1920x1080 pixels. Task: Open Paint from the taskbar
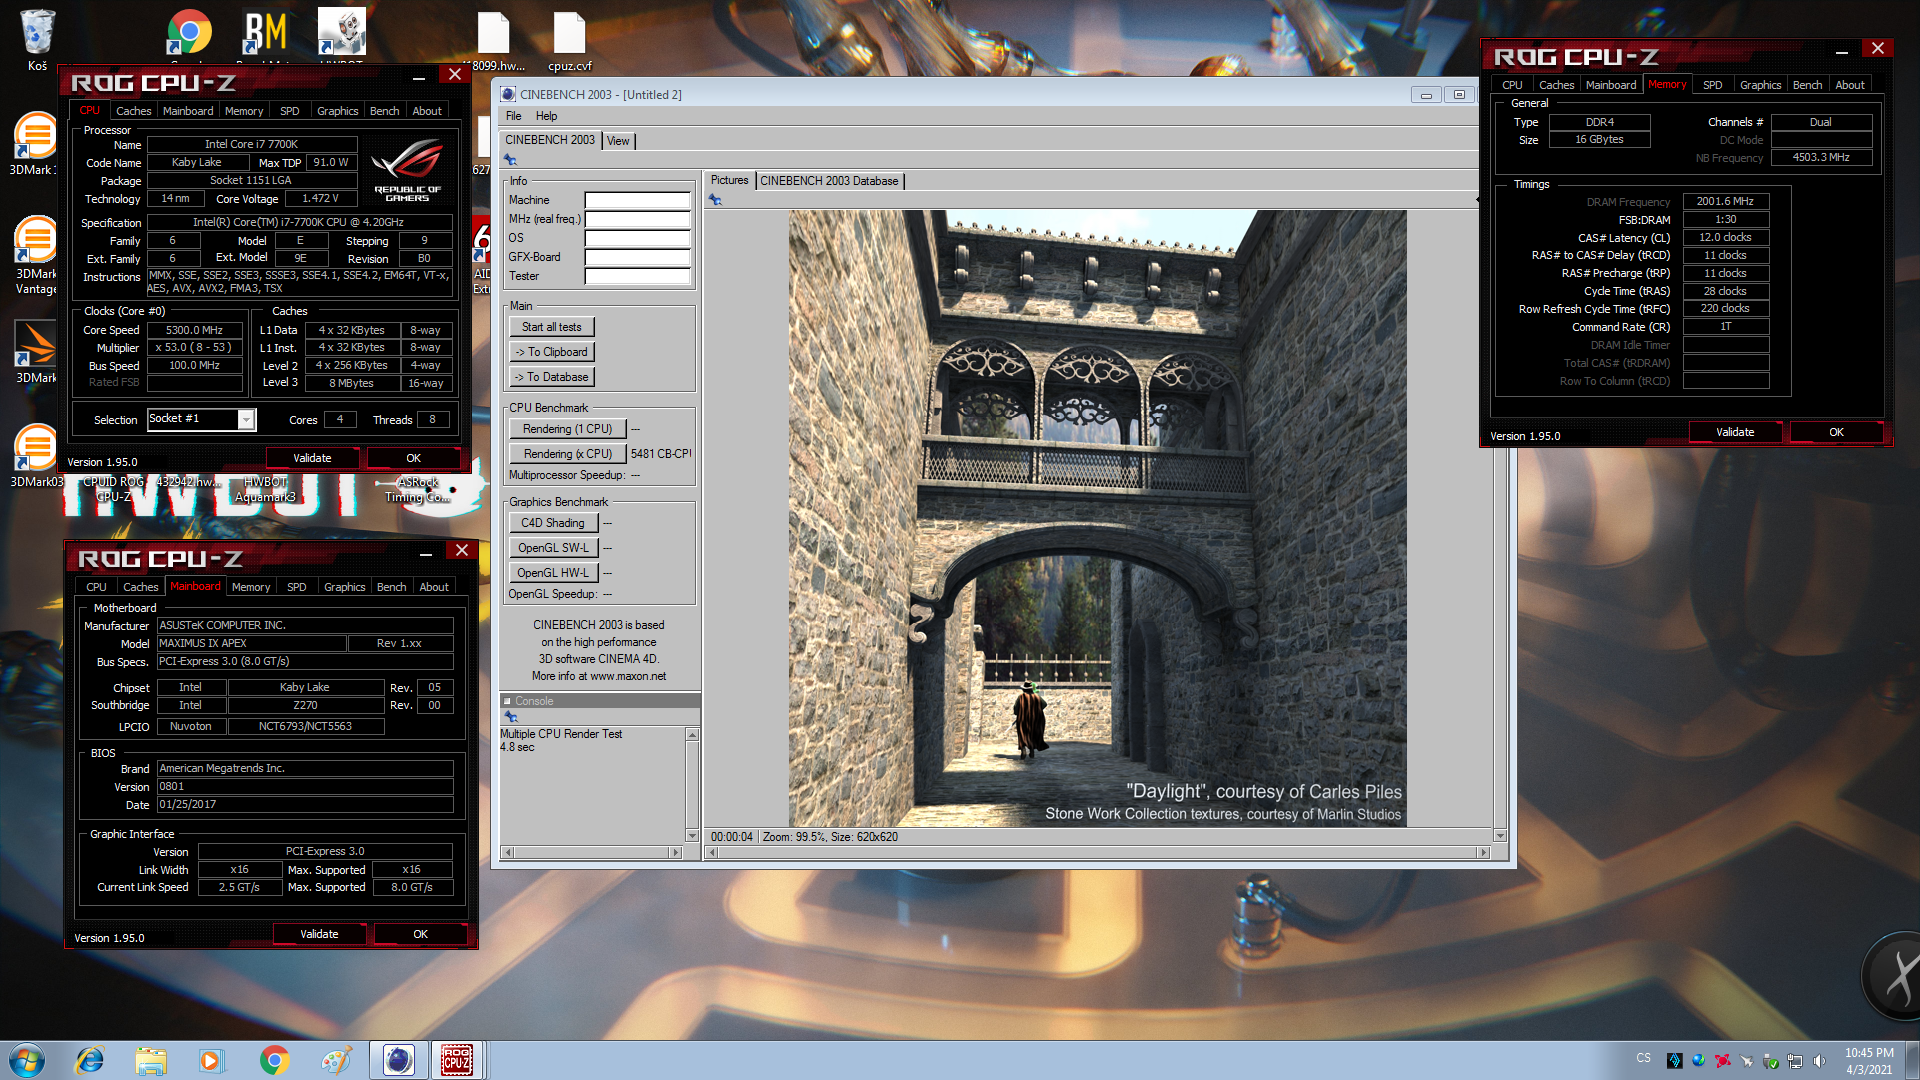click(336, 1060)
